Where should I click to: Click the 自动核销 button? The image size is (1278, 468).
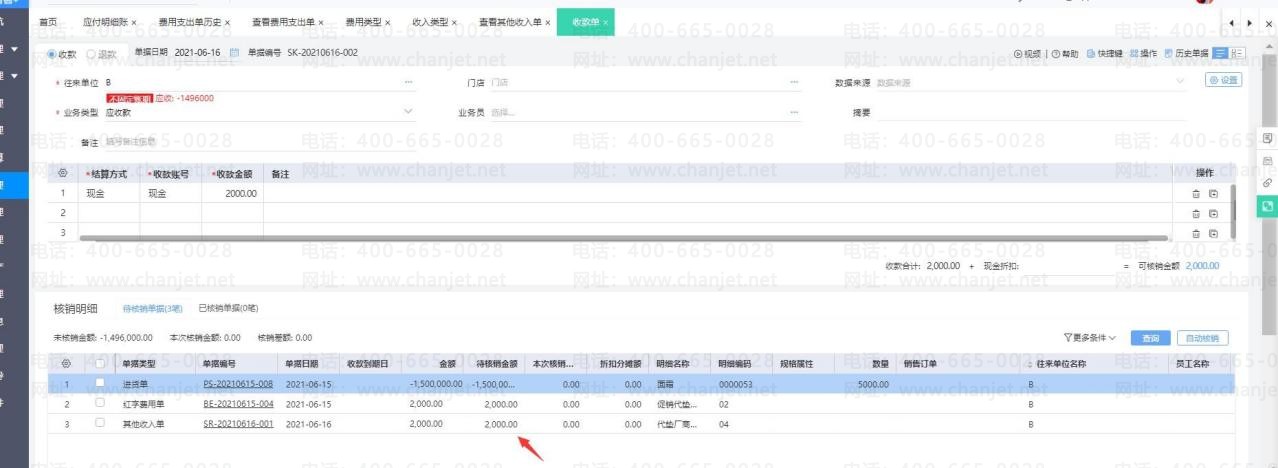click(1200, 337)
